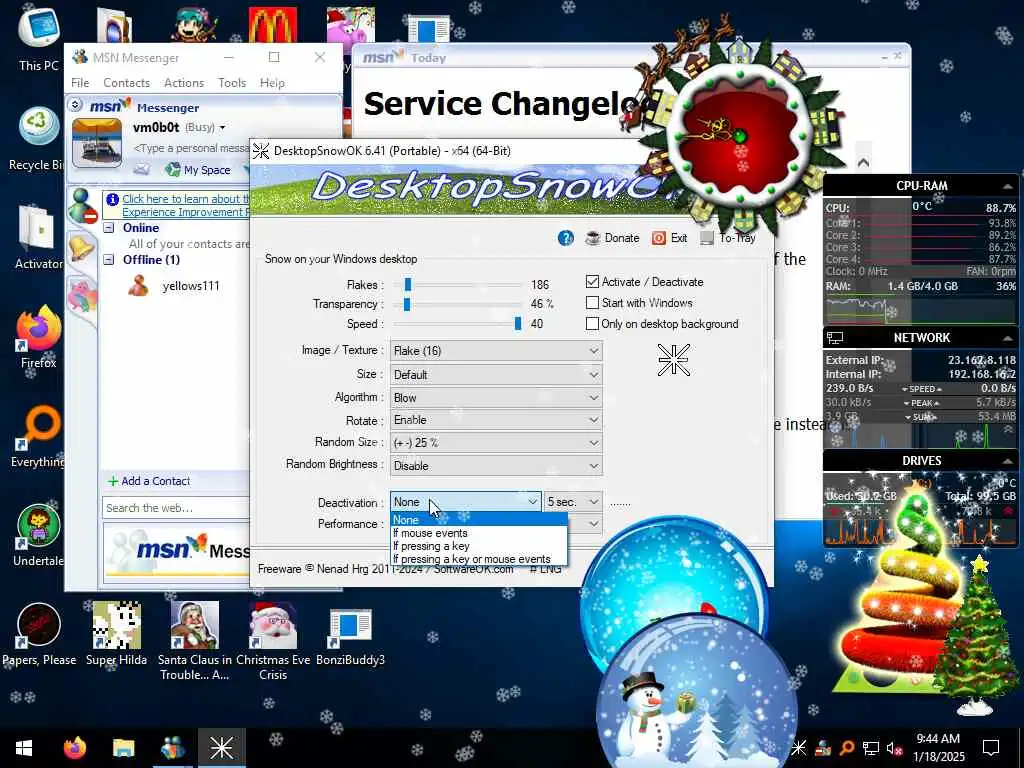Image resolution: width=1024 pixels, height=768 pixels.
Task: Open Santa Claus in Trouble desktop icon
Action: click(195, 641)
